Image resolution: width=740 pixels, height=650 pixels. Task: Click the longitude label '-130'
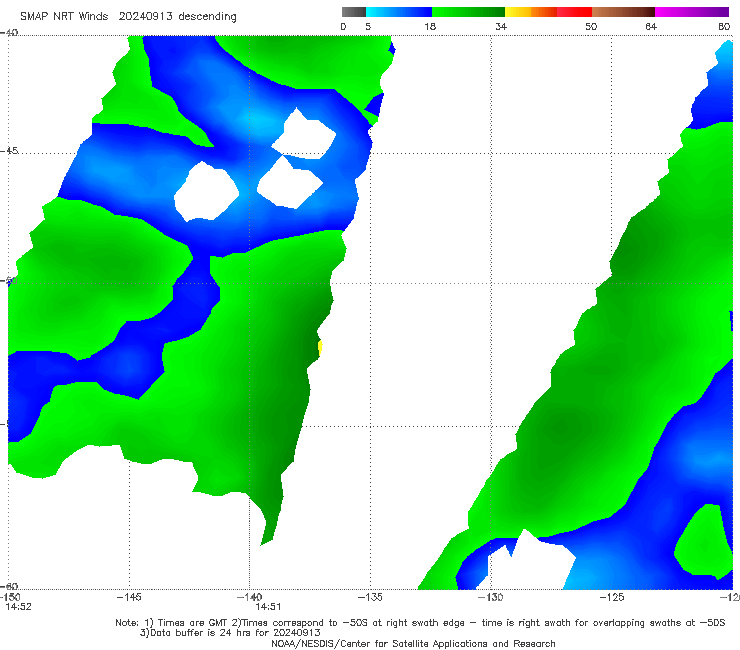click(x=491, y=597)
